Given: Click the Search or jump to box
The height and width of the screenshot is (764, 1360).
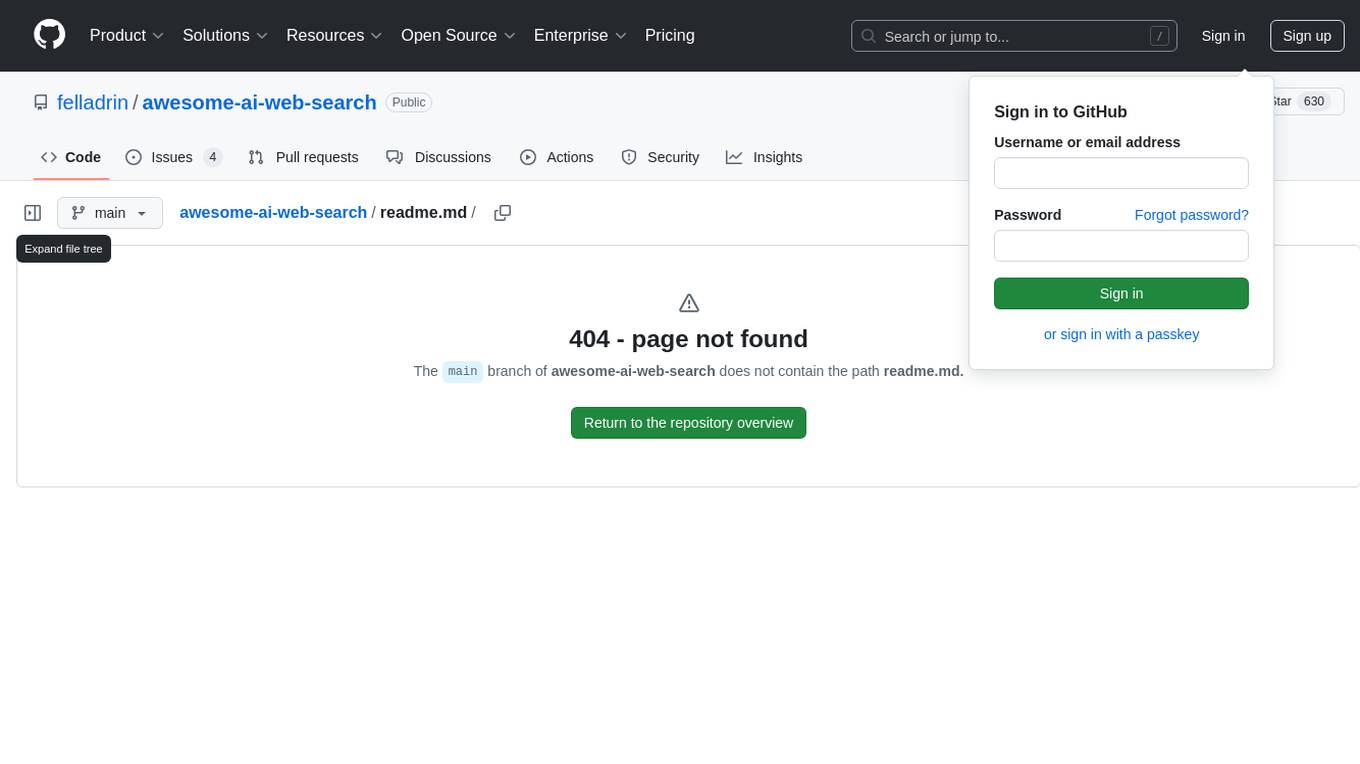Looking at the screenshot, I should pyautogui.click(x=1014, y=36).
